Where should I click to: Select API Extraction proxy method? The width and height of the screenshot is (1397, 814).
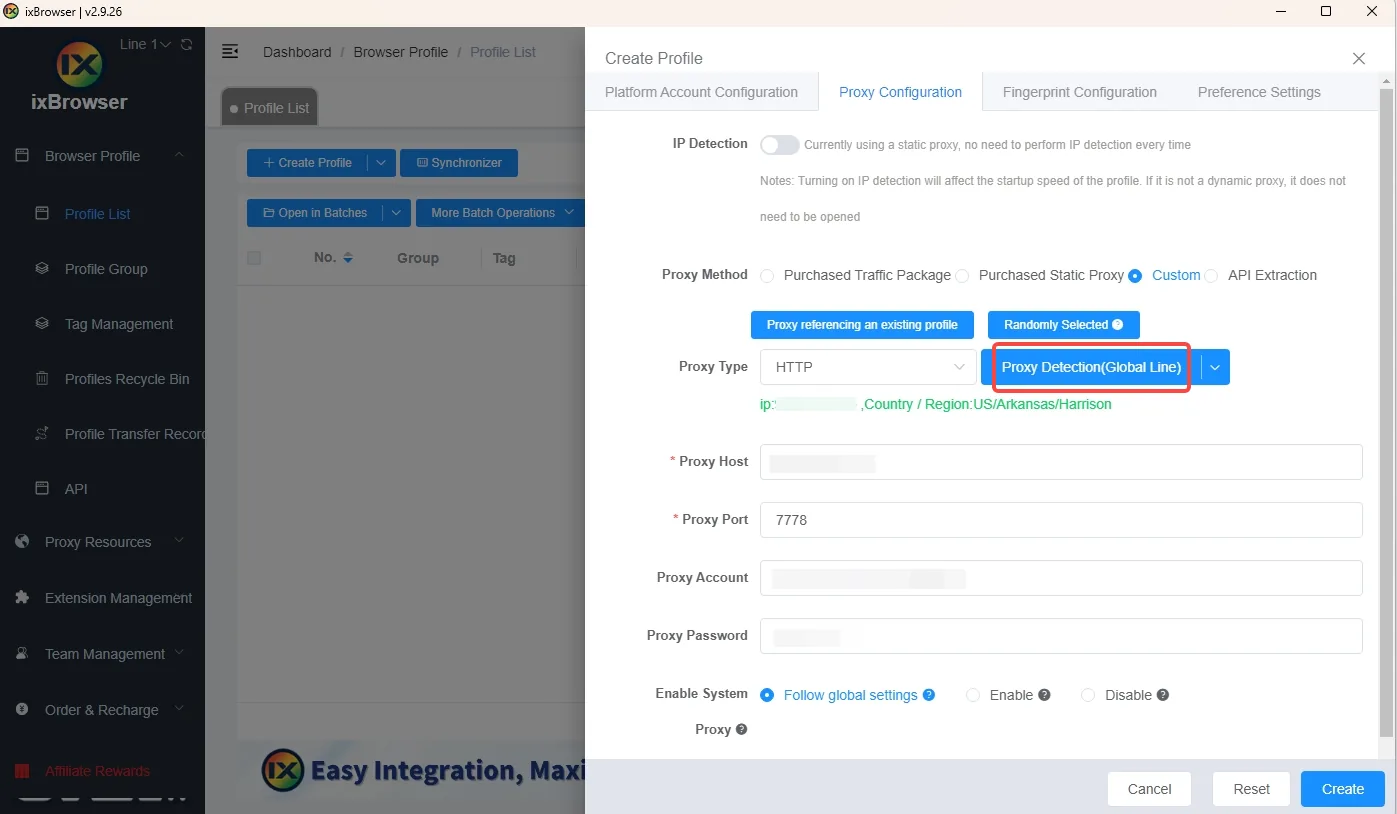(1211, 276)
